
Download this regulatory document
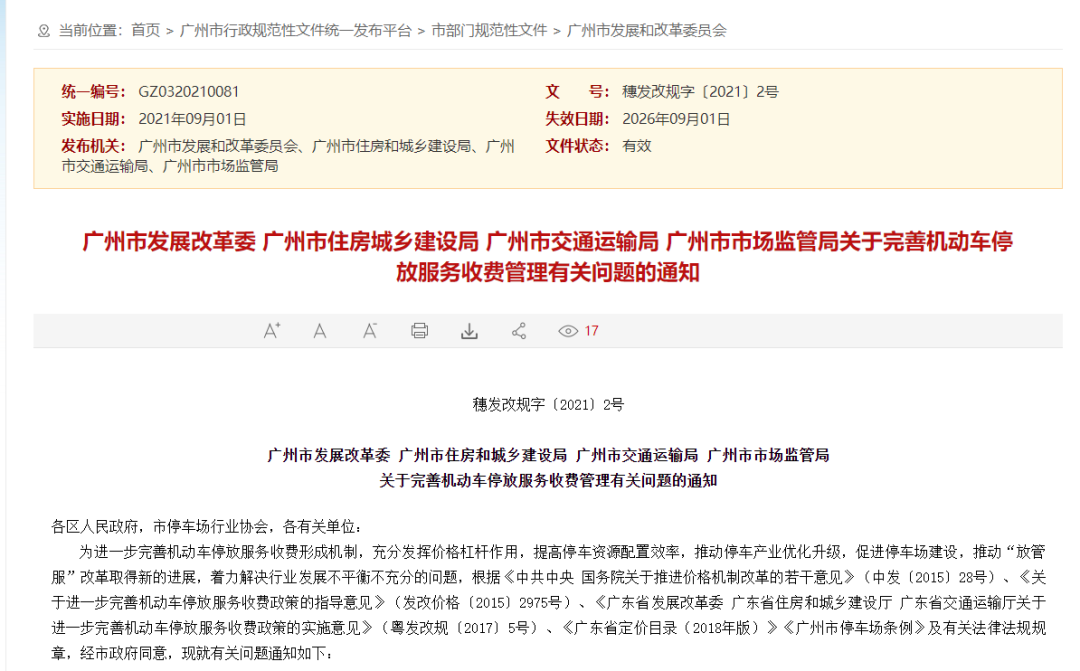tap(469, 330)
